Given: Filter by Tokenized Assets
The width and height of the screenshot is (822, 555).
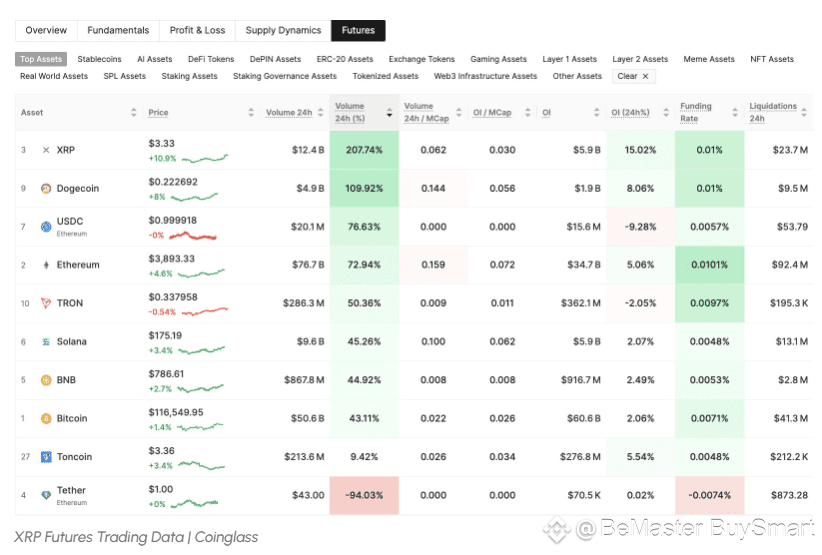Looking at the screenshot, I should [x=385, y=76].
